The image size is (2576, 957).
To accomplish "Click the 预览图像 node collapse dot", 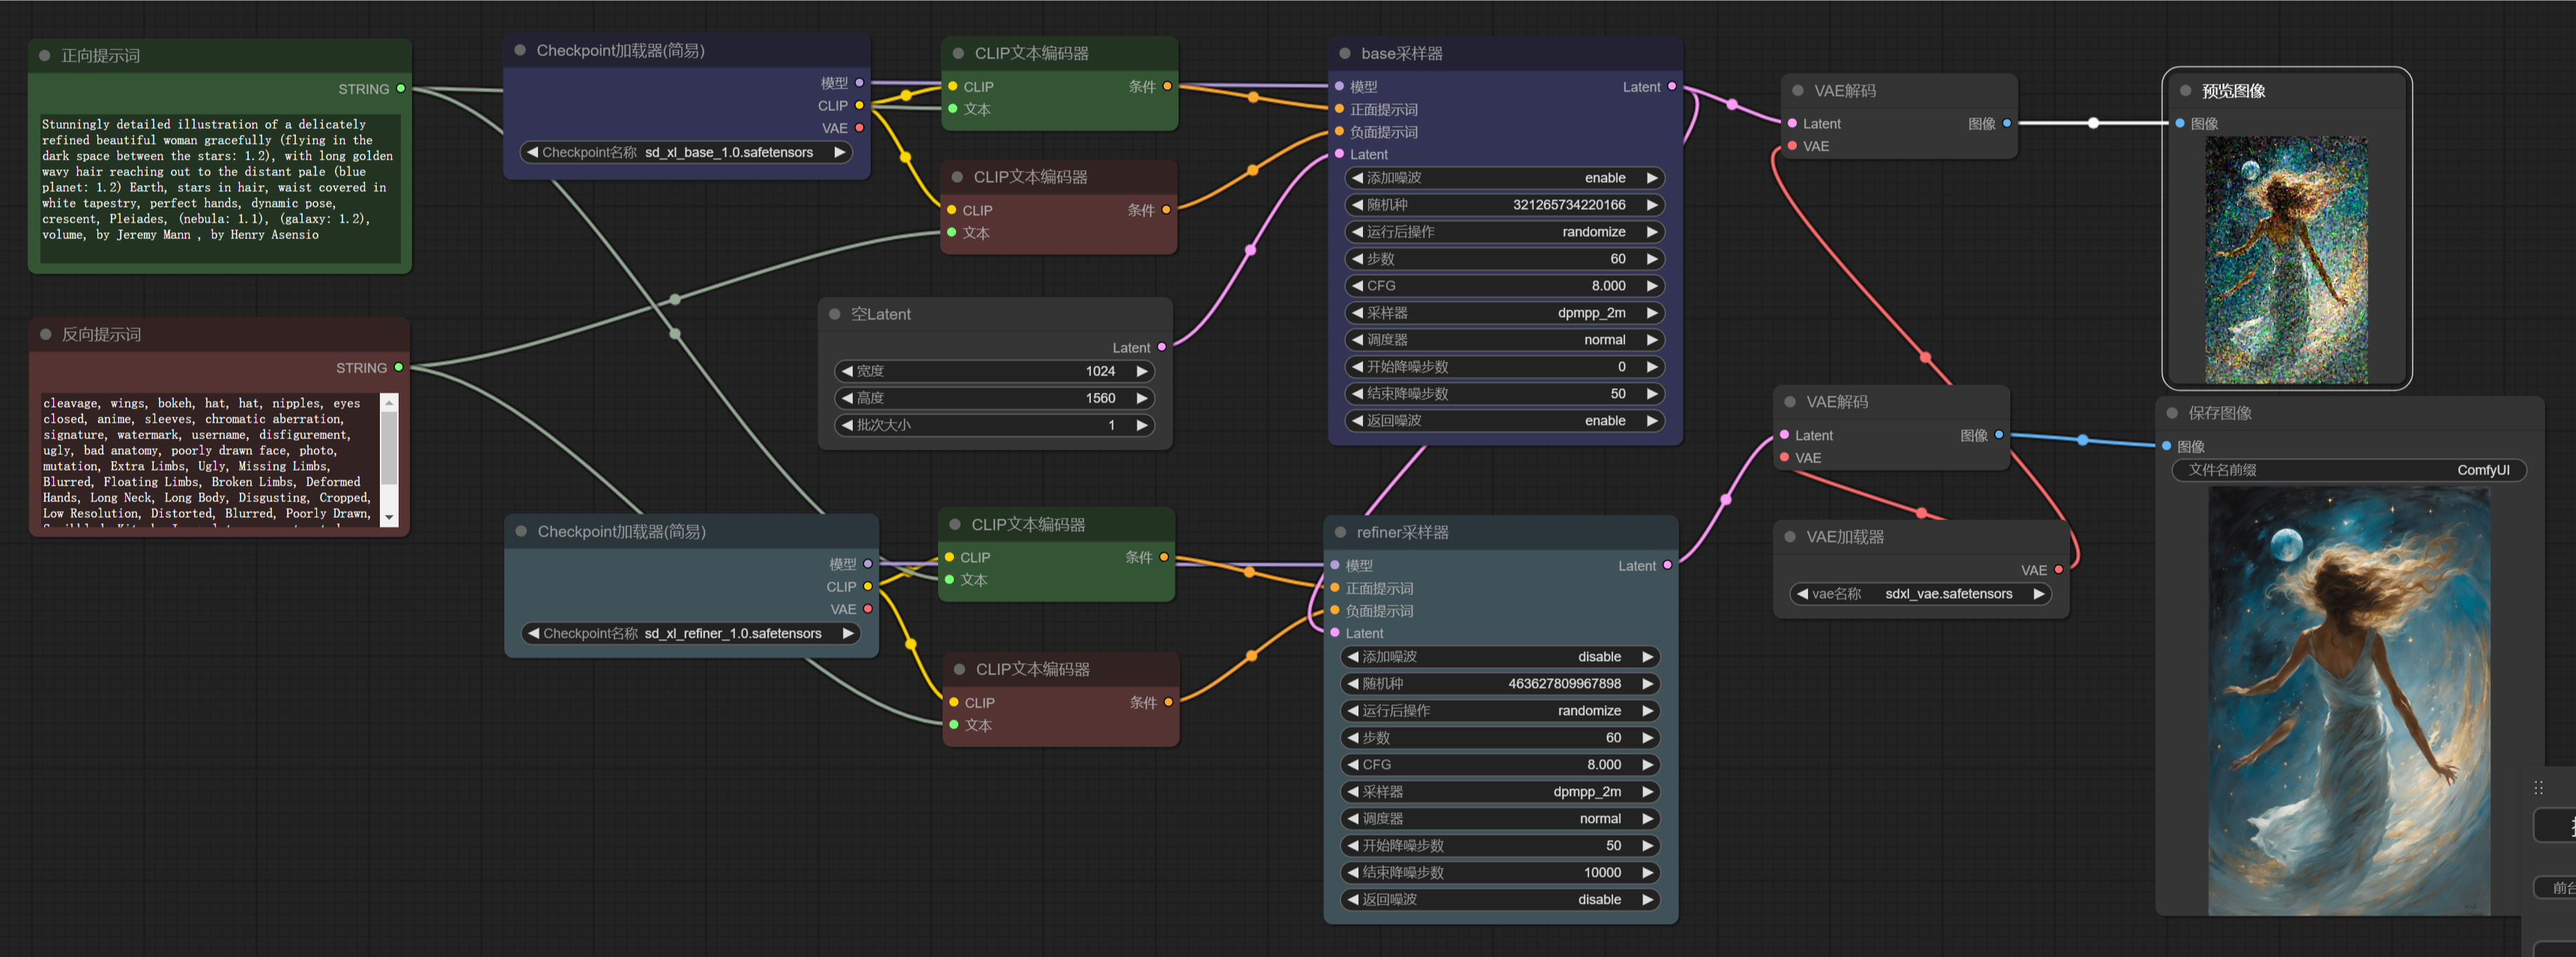I will (x=2185, y=90).
